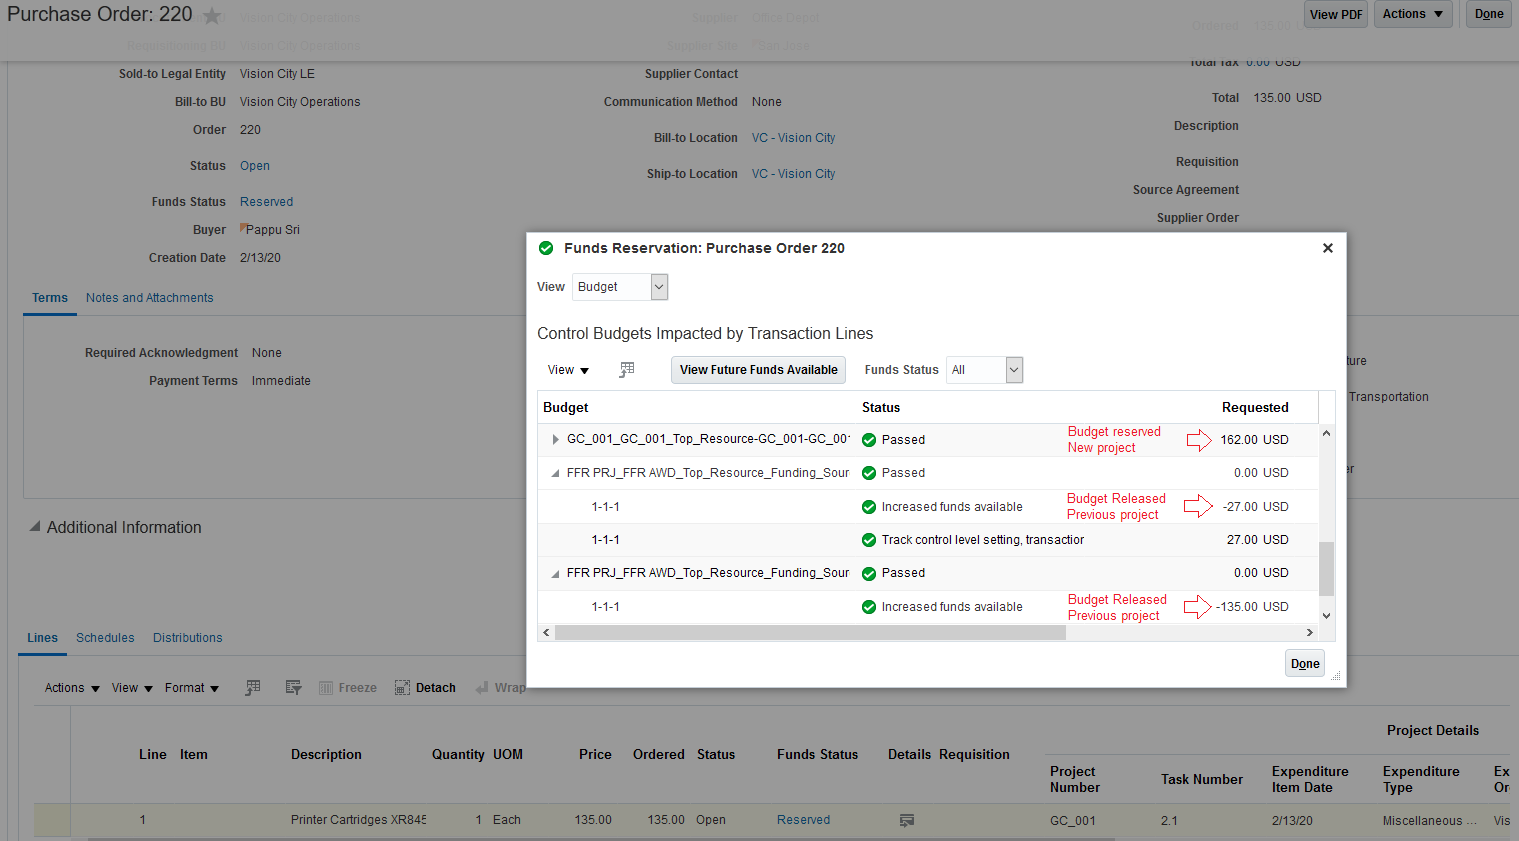
Task: Open the Funds Status All dropdown
Action: pos(984,370)
